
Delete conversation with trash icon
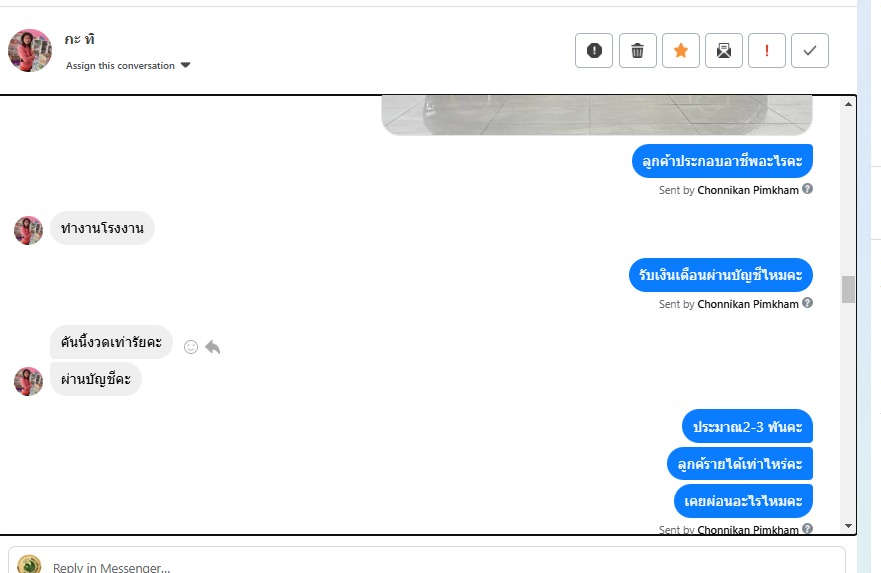click(x=637, y=51)
